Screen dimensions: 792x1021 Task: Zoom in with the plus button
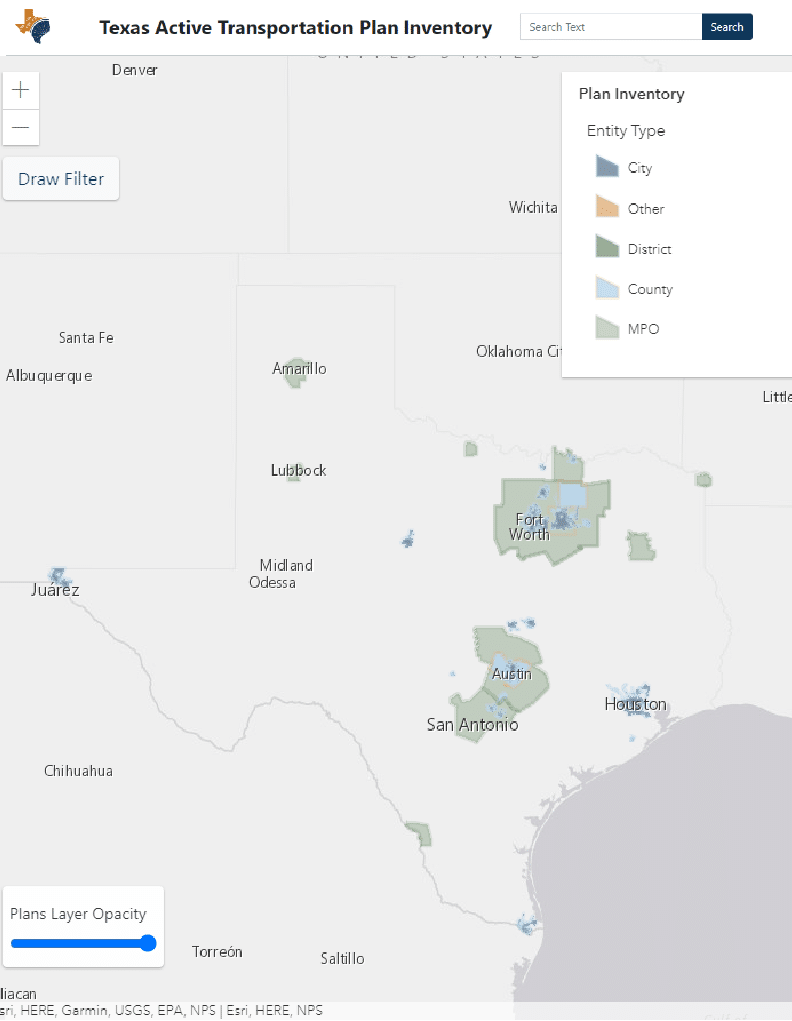(21, 90)
